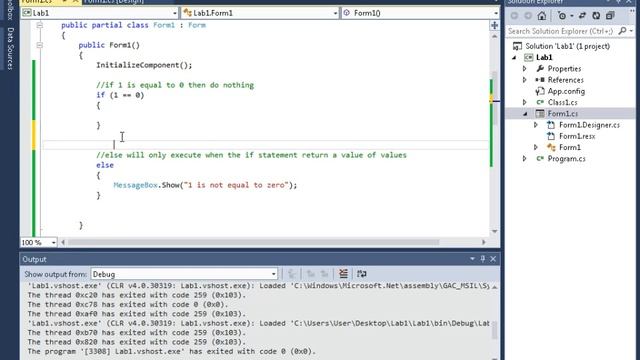The height and width of the screenshot is (360, 640).
Task: Click the Form1 class icon in tree
Action: pyautogui.click(x=551, y=147)
